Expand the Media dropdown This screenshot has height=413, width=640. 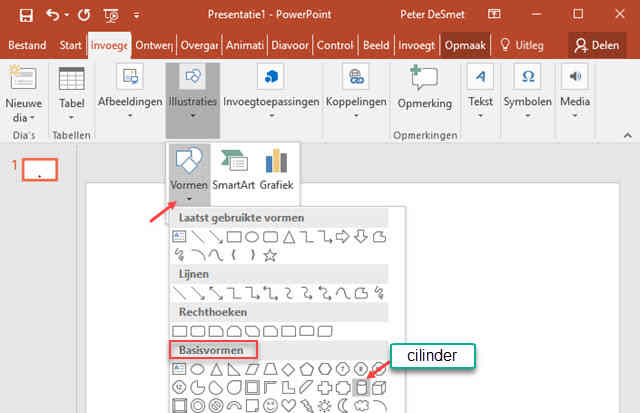(575, 116)
